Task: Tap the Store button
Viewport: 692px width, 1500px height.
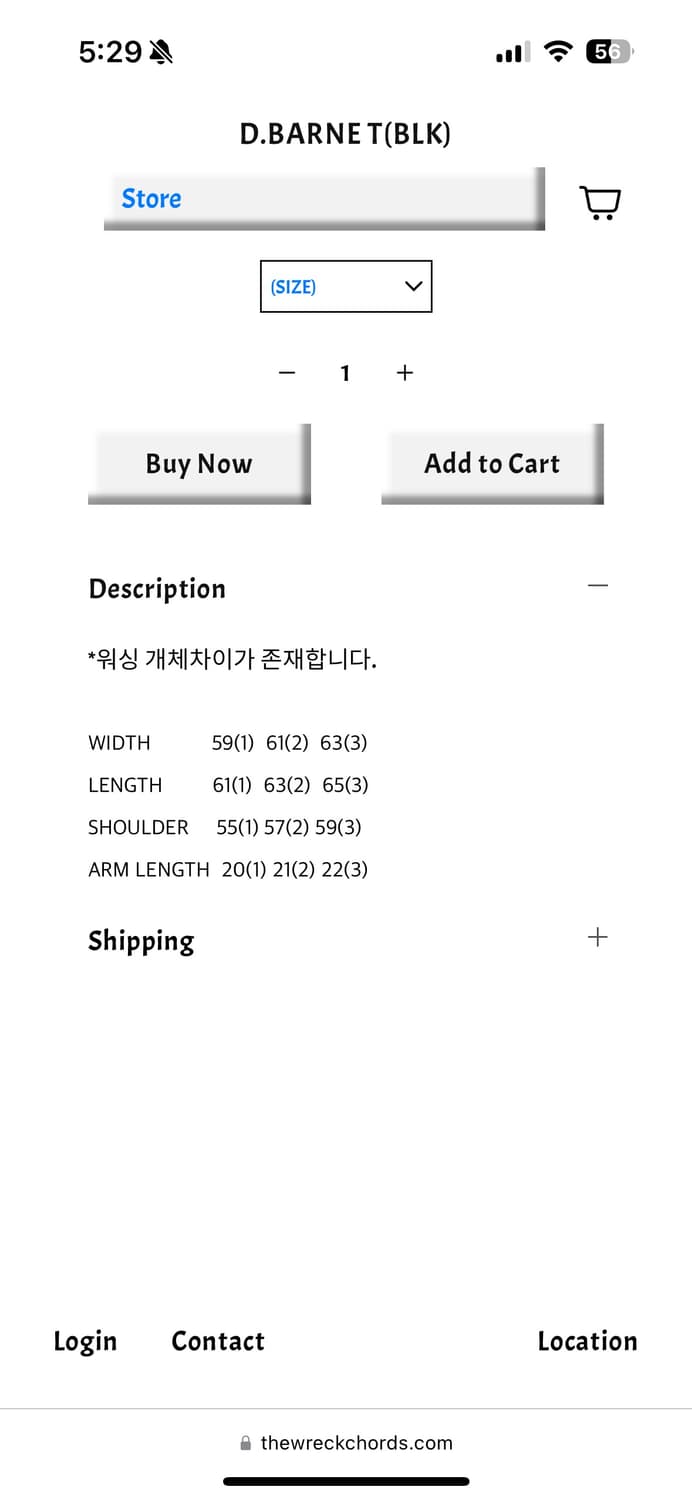Action: [x=324, y=199]
